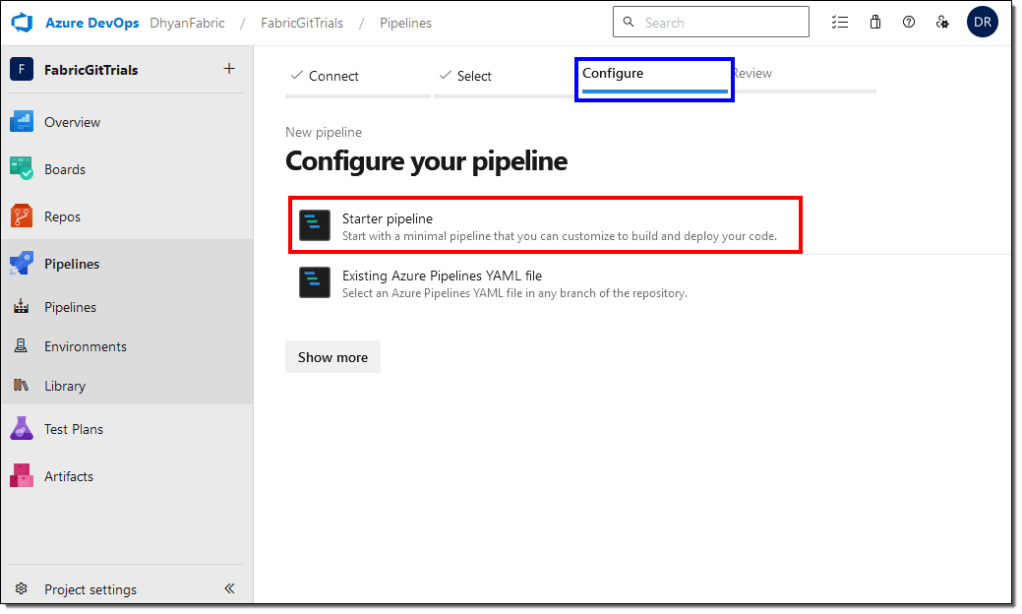Open Project settings link
The width and height of the screenshot is (1022, 614).
coord(90,589)
